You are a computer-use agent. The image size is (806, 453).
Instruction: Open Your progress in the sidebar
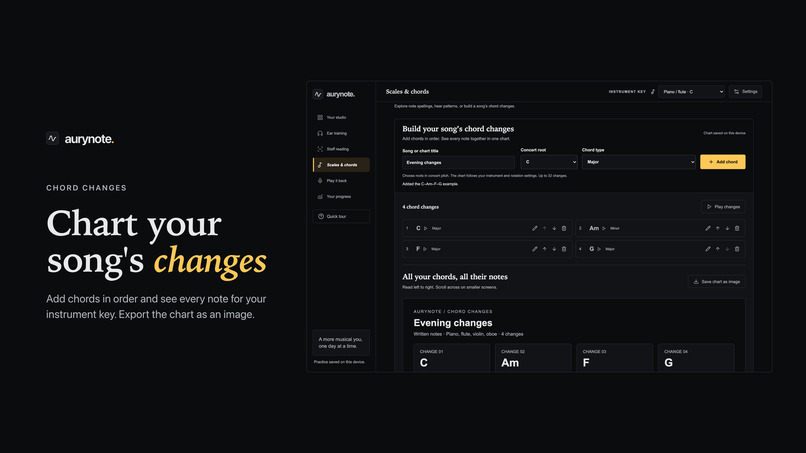[x=341, y=196]
